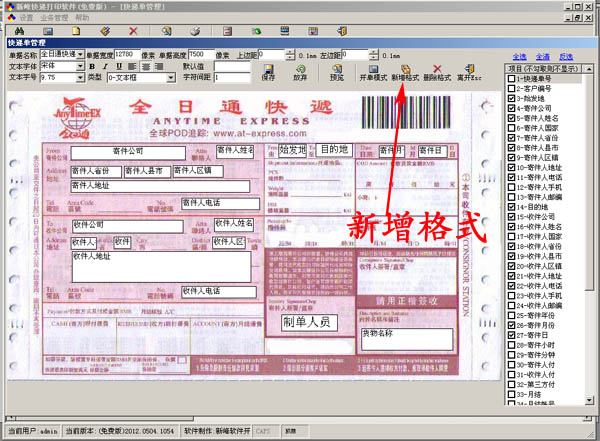Screen dimensions: 600x441
Task: Click the blue film-strip toolbar icon
Action: tap(285, 31)
